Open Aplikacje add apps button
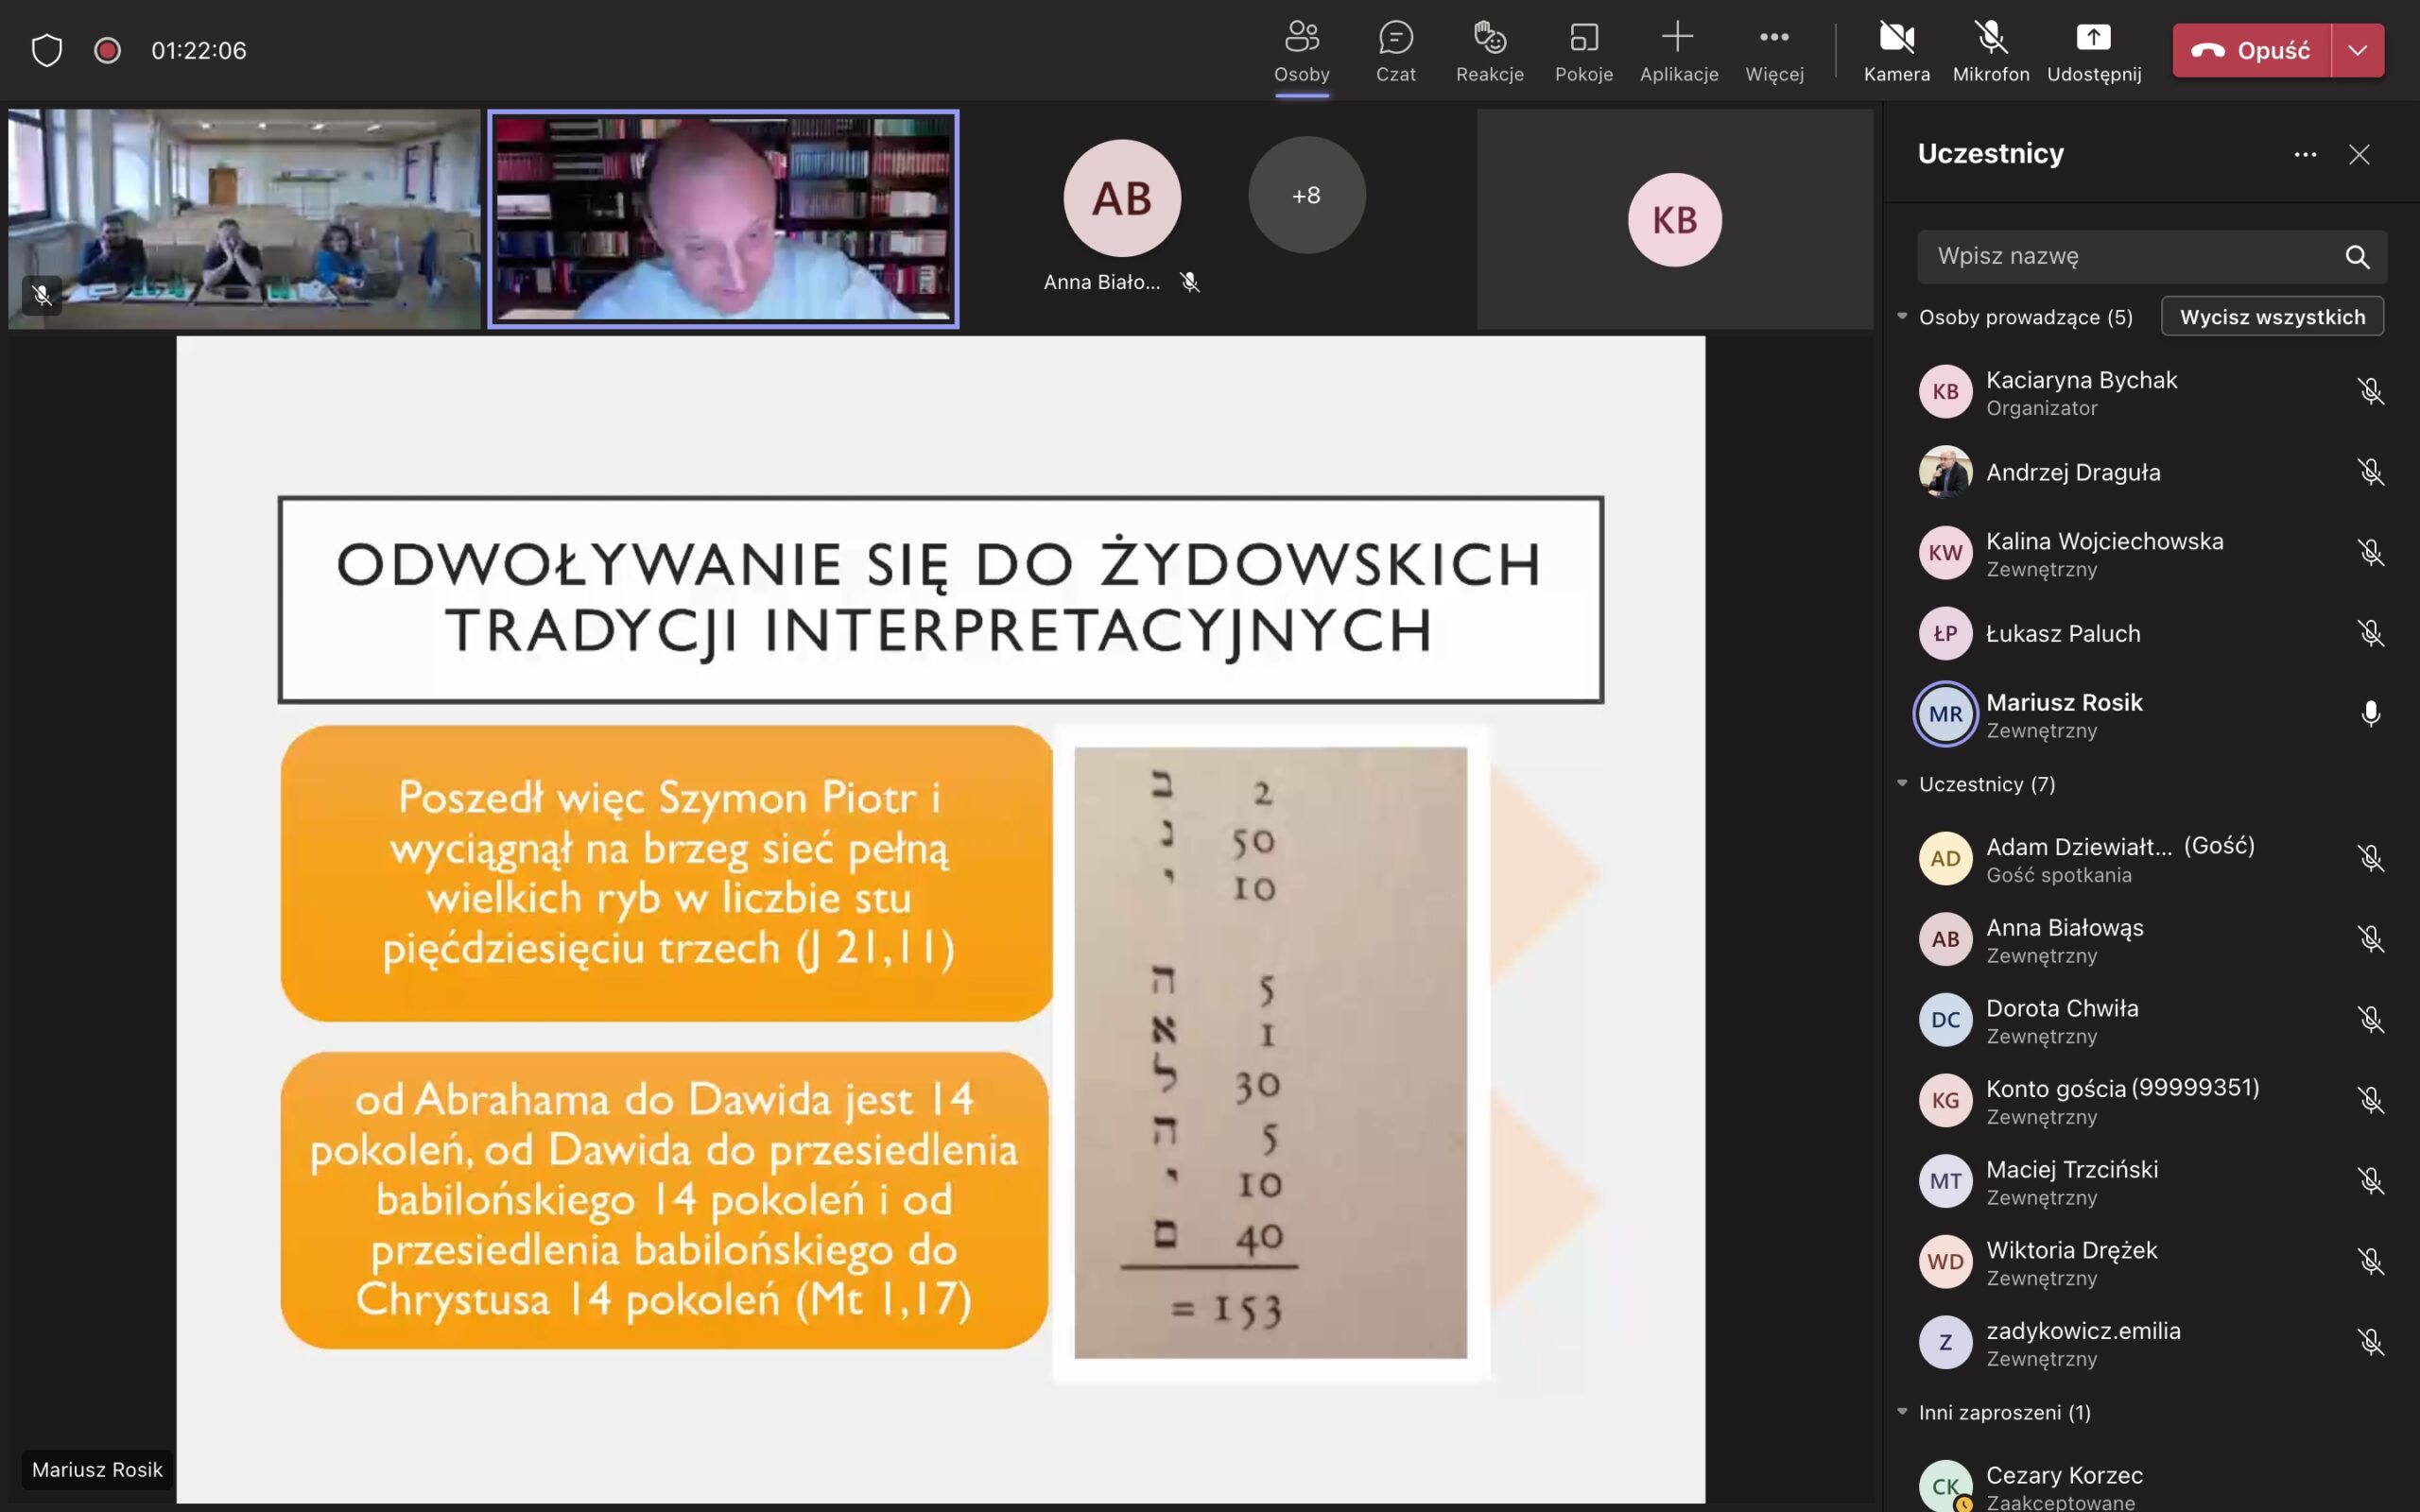2420x1512 pixels. [1678, 50]
